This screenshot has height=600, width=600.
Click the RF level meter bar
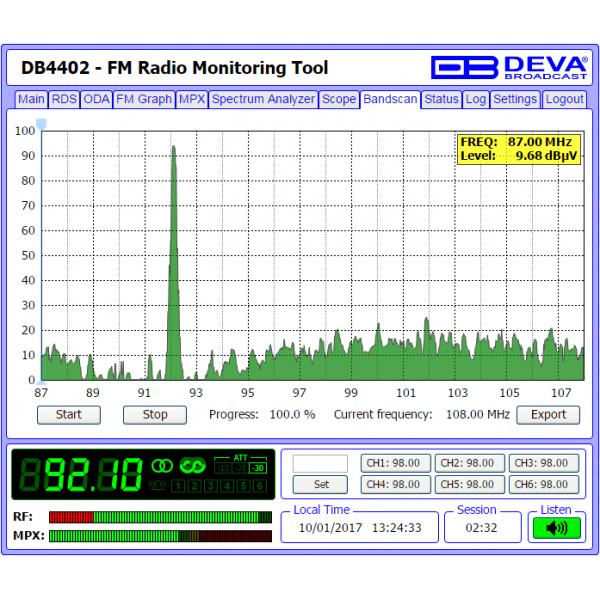click(x=160, y=517)
